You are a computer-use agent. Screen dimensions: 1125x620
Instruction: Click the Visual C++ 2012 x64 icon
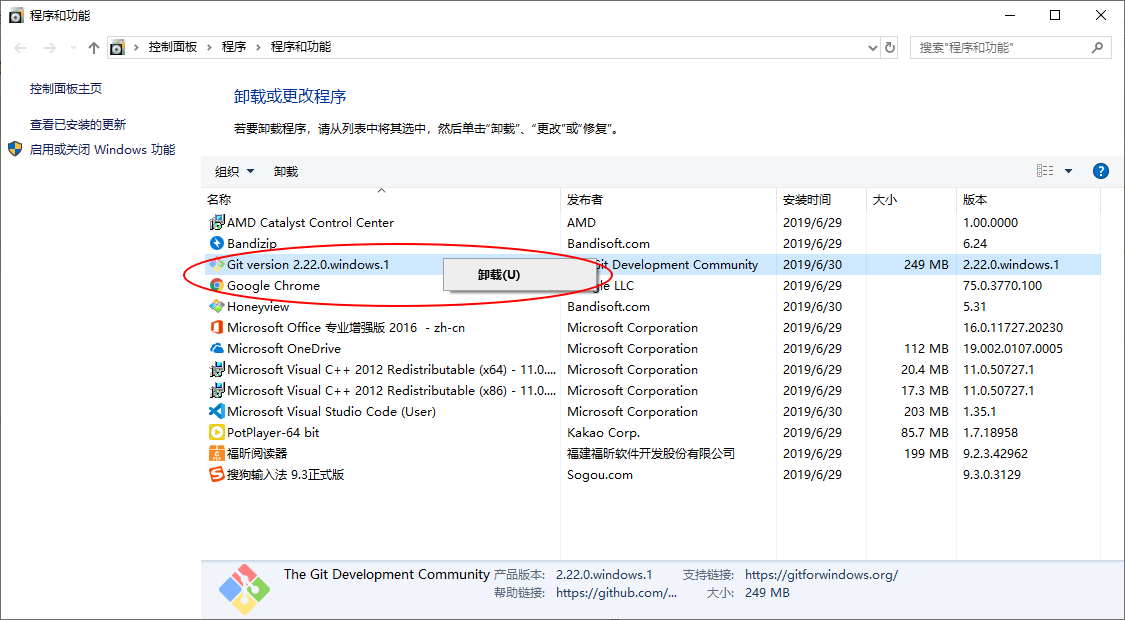(217, 370)
